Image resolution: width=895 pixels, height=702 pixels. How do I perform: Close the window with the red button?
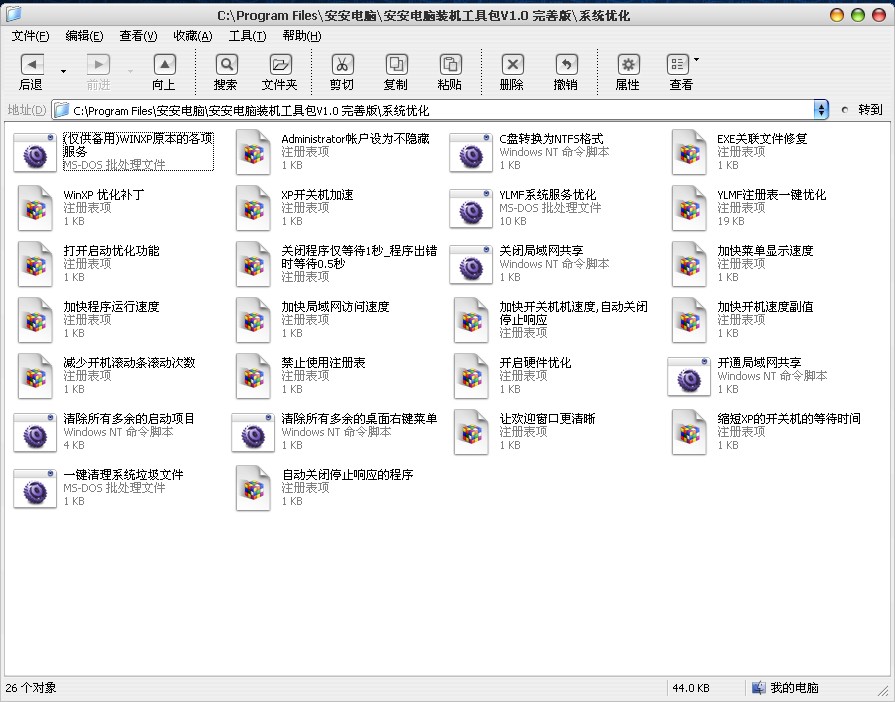[x=879, y=15]
